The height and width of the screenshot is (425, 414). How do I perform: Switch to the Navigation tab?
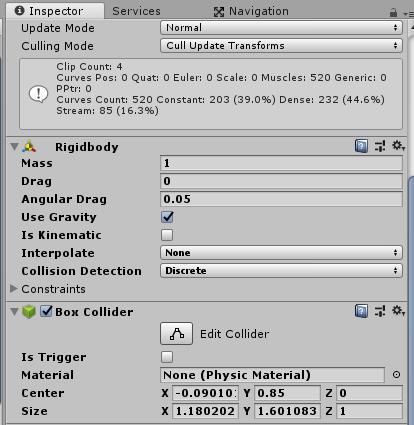pos(251,11)
